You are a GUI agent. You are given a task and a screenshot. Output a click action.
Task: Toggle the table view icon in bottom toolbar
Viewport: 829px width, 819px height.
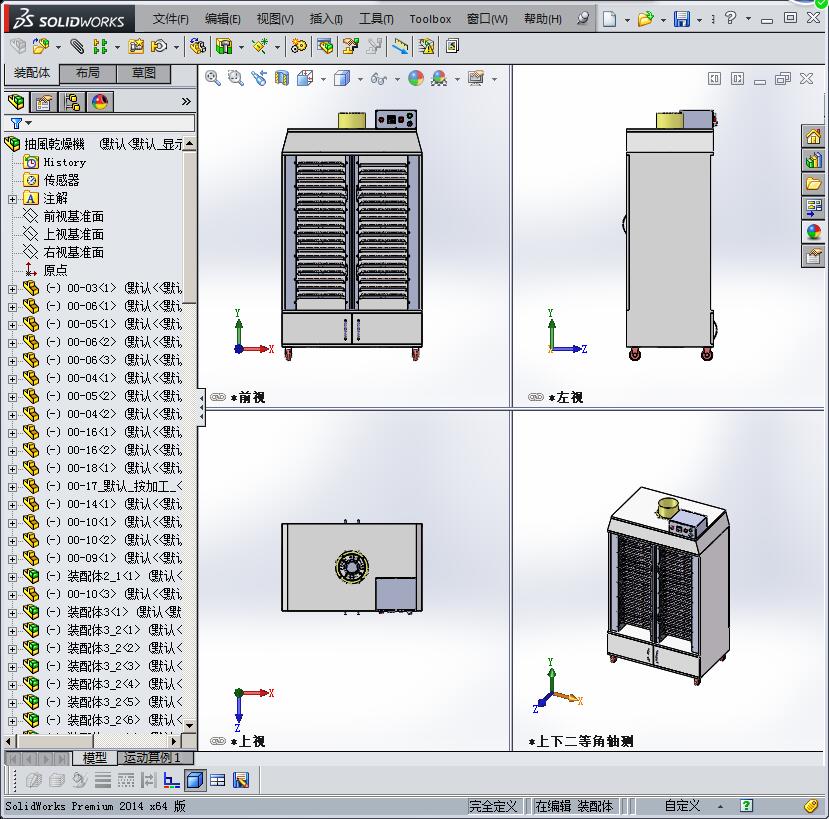[218, 780]
